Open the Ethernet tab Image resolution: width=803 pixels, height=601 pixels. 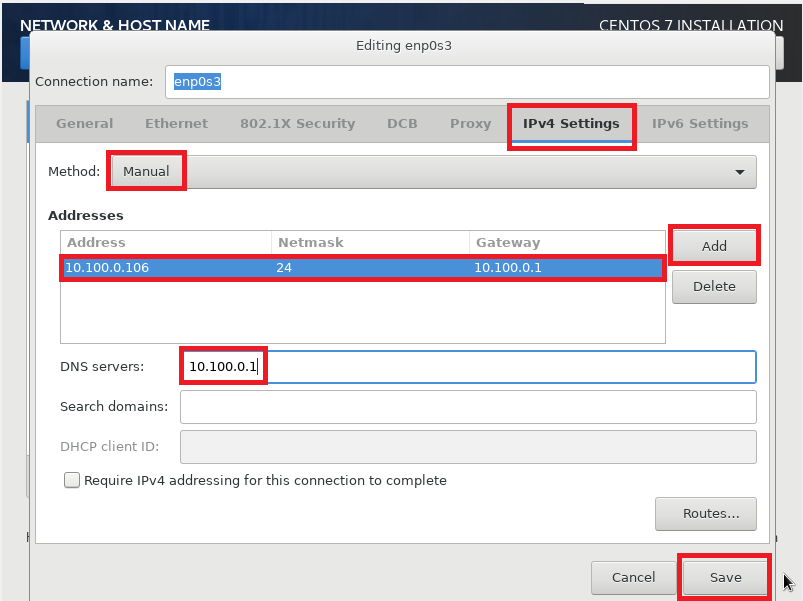(x=177, y=124)
